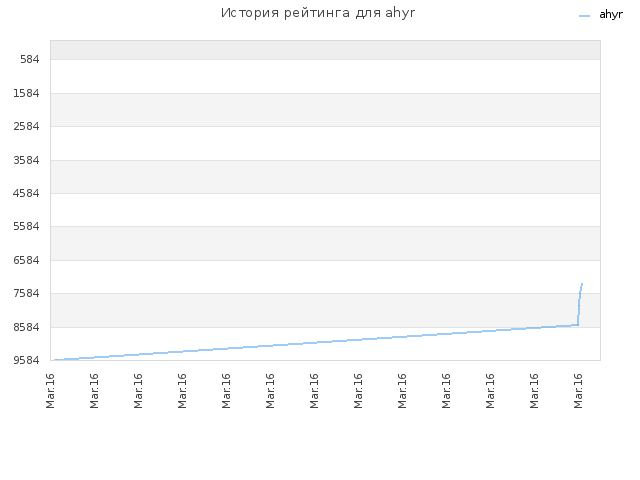Select the chart title История рейтинга для ahyr
Screen dimensions: 640x480
[318, 13]
